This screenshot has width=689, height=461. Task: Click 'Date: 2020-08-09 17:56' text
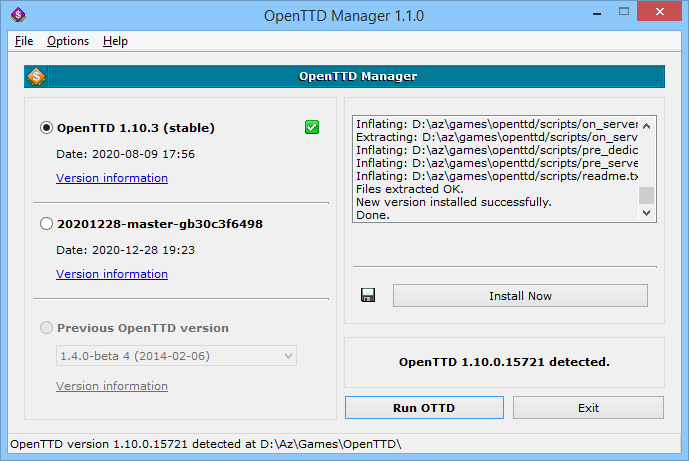pyautogui.click(x=126, y=154)
